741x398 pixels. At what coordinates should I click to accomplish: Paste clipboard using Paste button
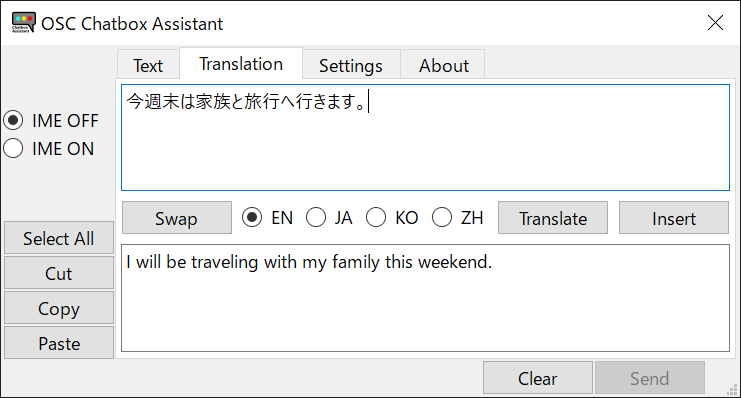point(59,343)
